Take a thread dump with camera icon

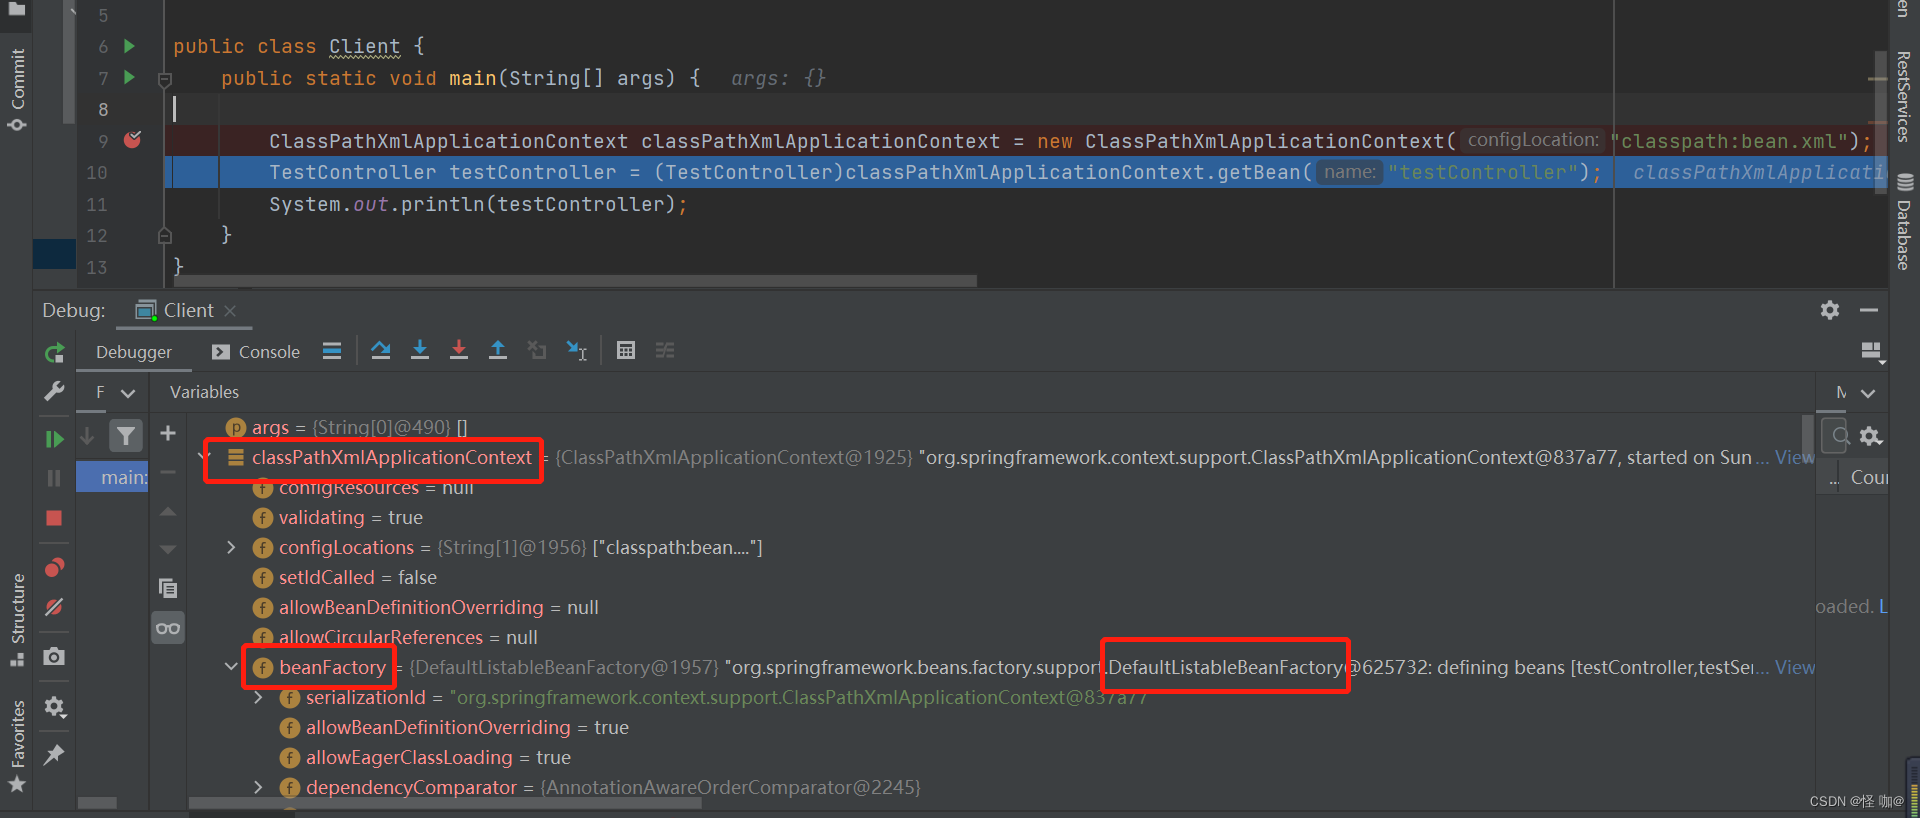pos(54,656)
